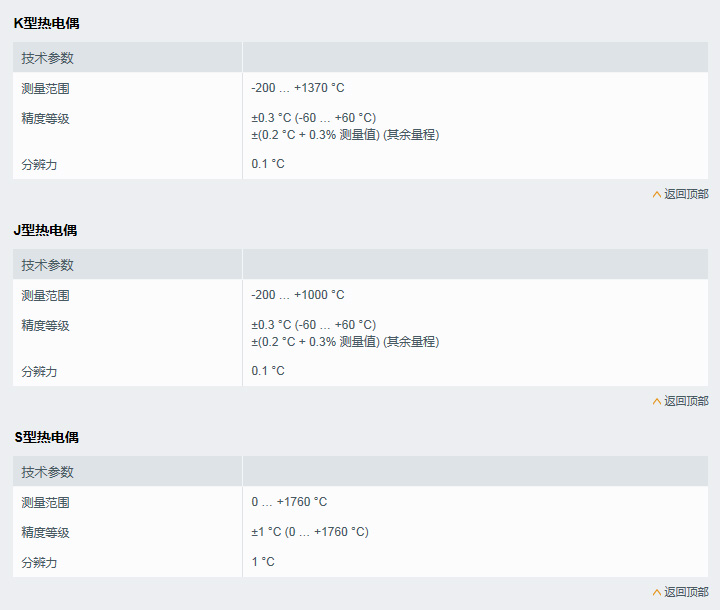
Task: Click 返回顶部 link under the S型热电偶 table
Action: (x=686, y=592)
